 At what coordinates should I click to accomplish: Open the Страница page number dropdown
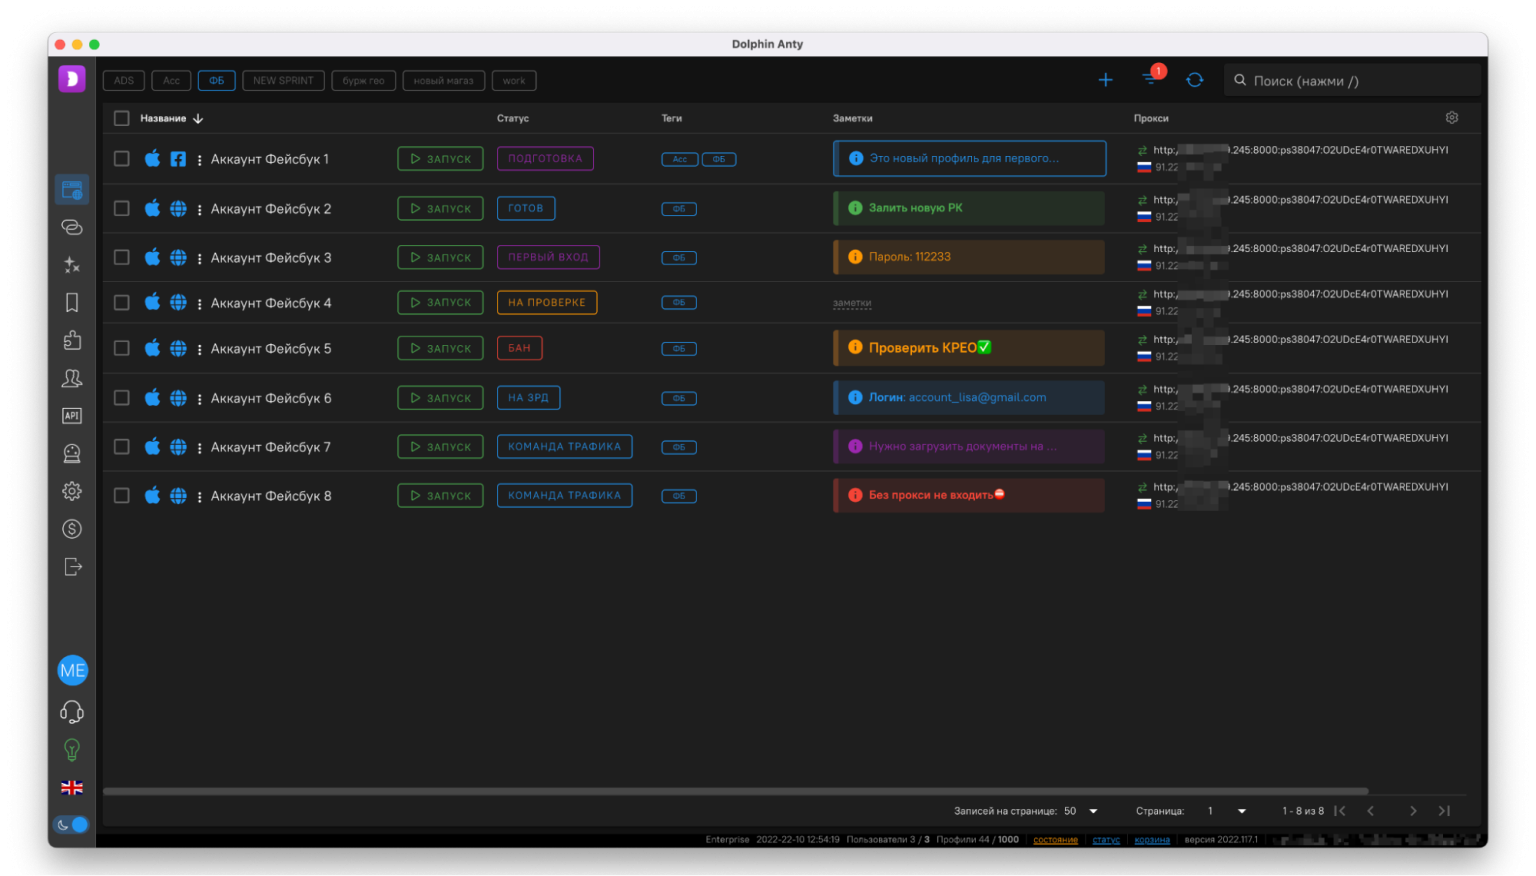[1227, 811]
